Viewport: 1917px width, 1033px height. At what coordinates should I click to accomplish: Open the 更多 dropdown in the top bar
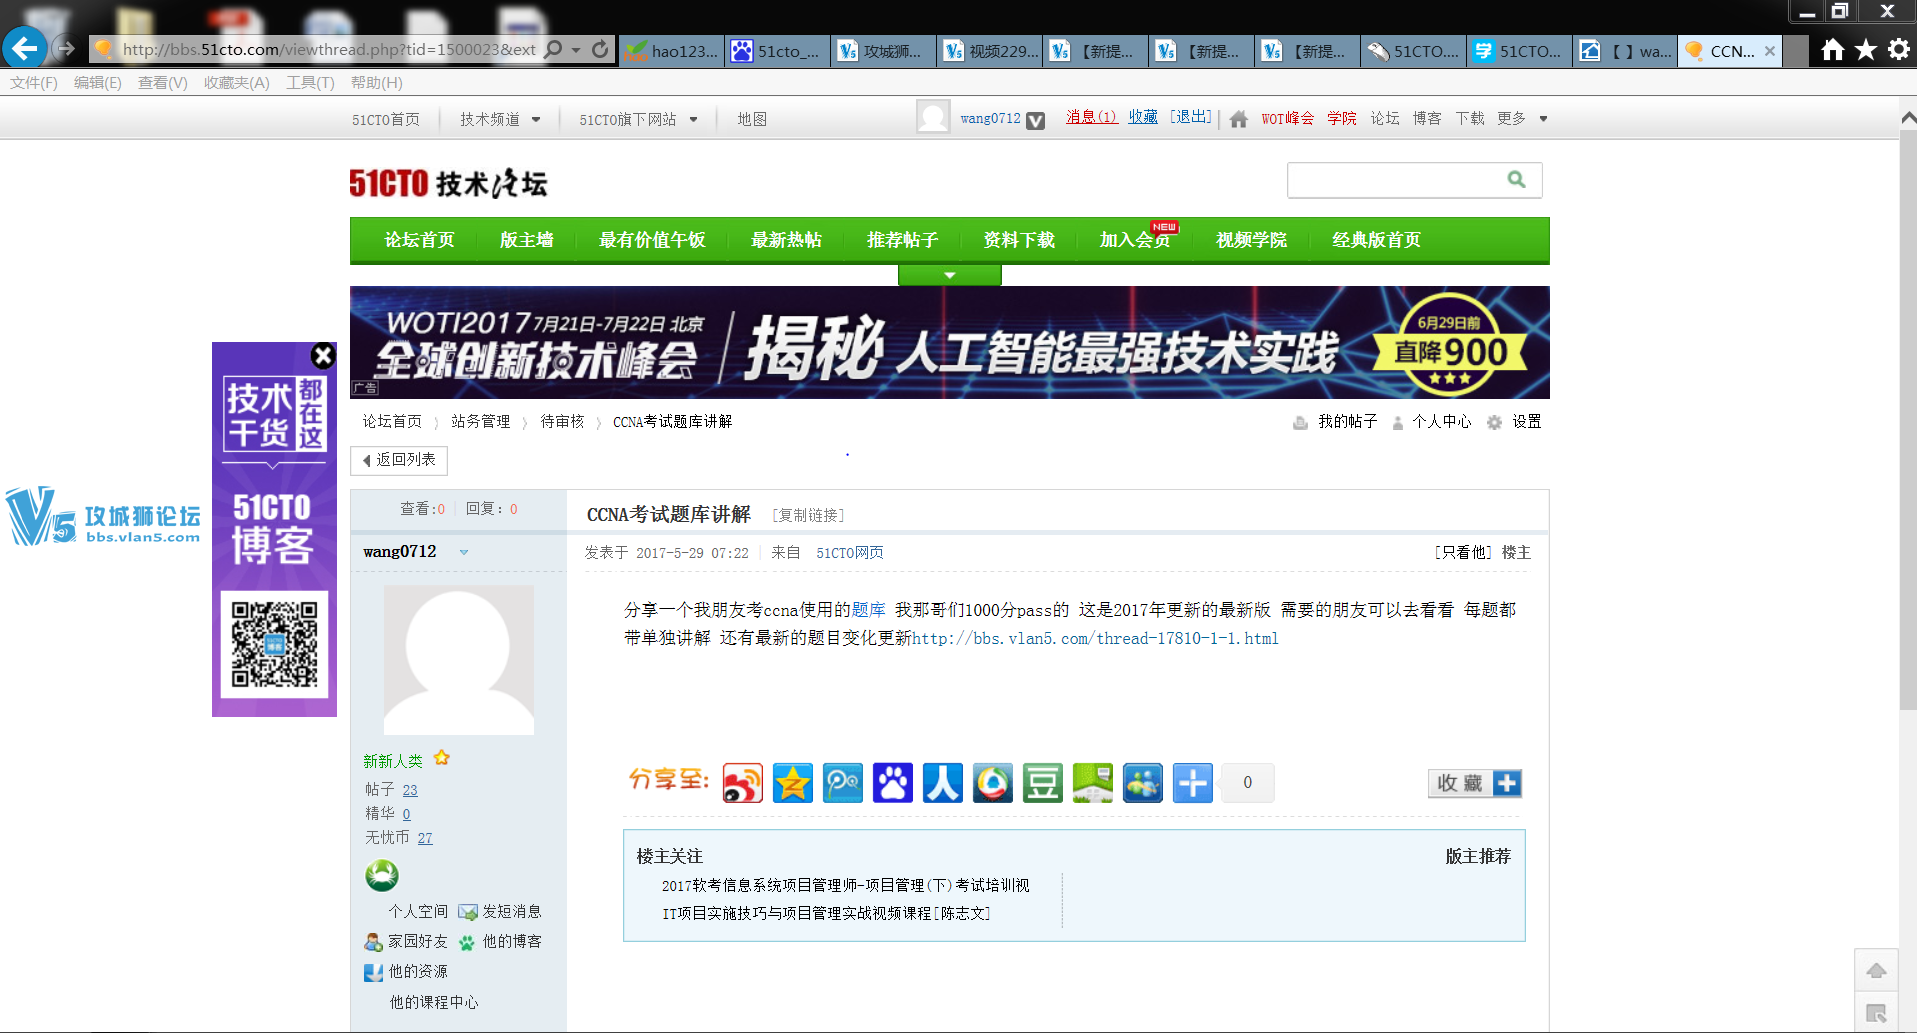click(1522, 118)
